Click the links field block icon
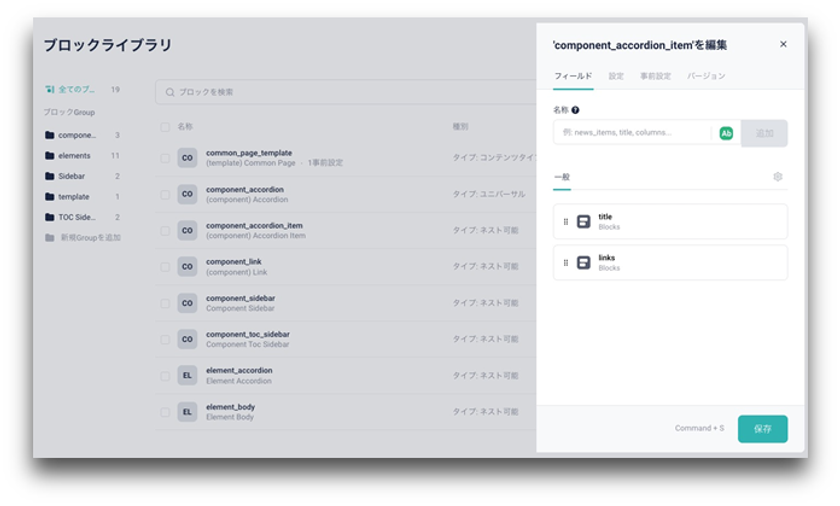840x506 pixels. tap(583, 262)
